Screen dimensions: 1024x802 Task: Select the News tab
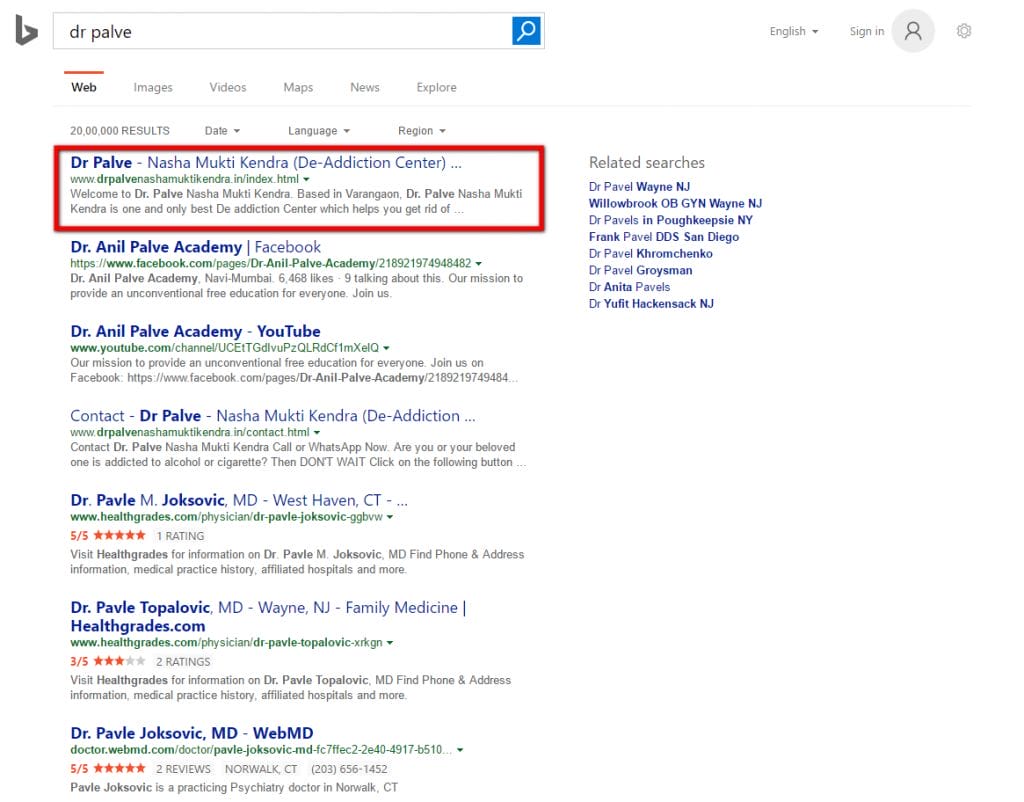point(365,87)
